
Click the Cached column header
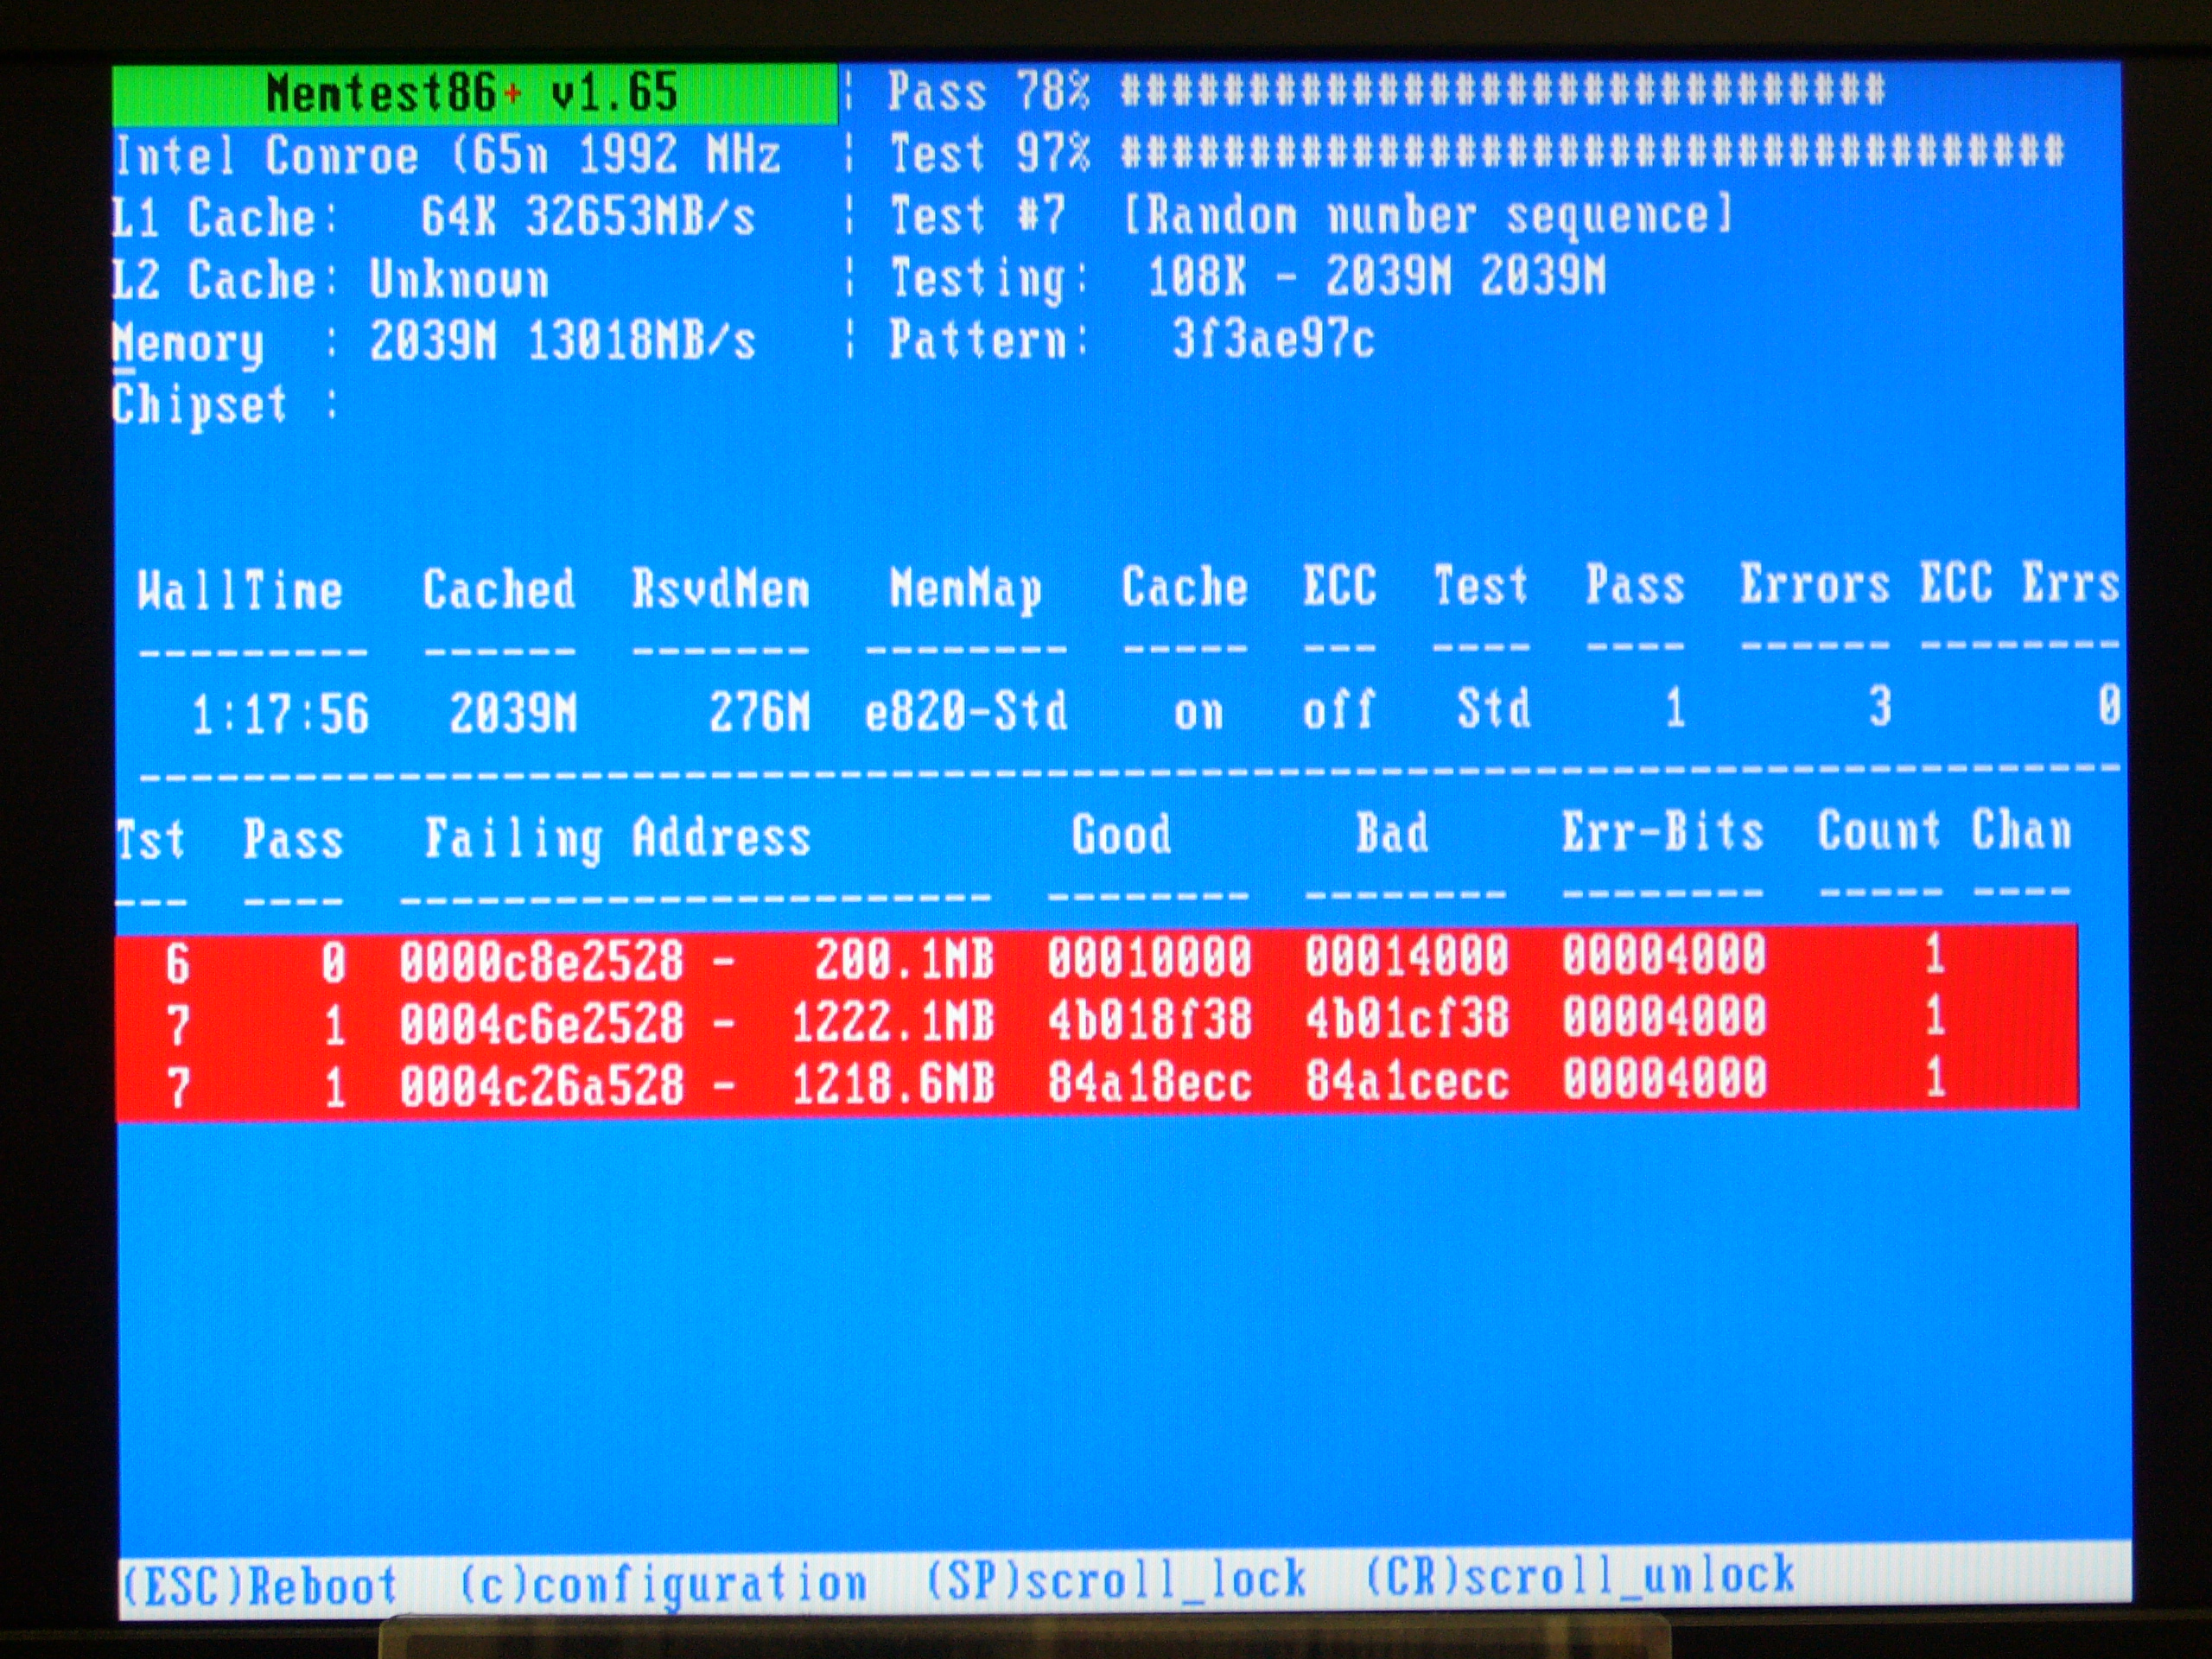498,588
